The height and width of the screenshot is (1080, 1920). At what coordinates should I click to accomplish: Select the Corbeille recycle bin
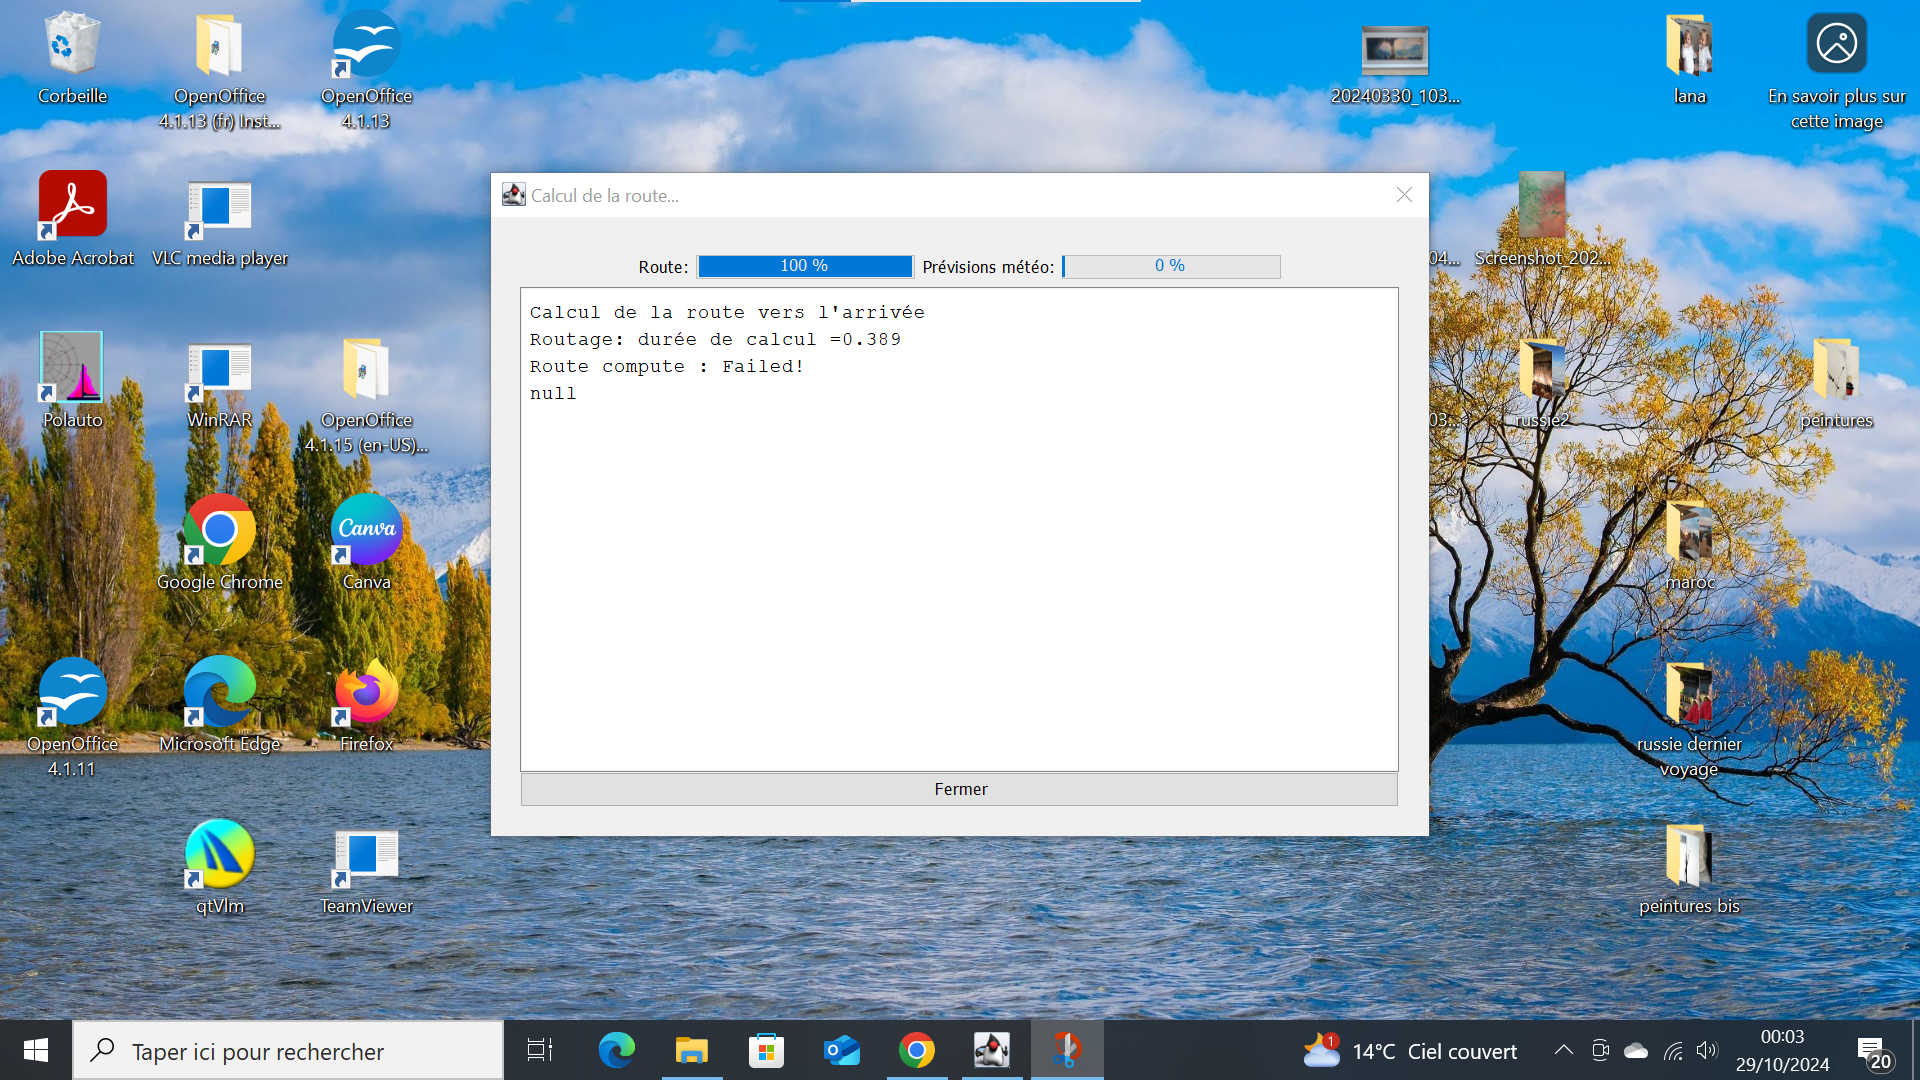(72, 57)
